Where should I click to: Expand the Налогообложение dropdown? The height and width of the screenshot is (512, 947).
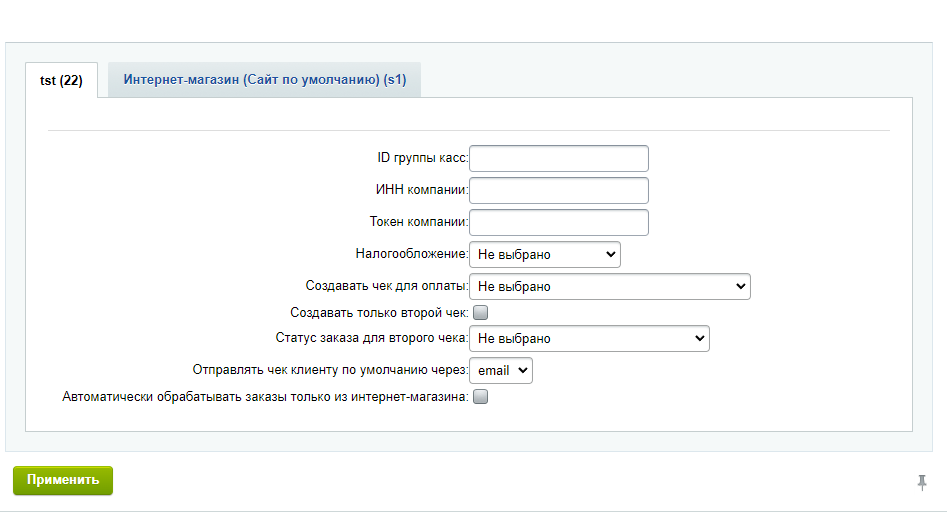[545, 255]
